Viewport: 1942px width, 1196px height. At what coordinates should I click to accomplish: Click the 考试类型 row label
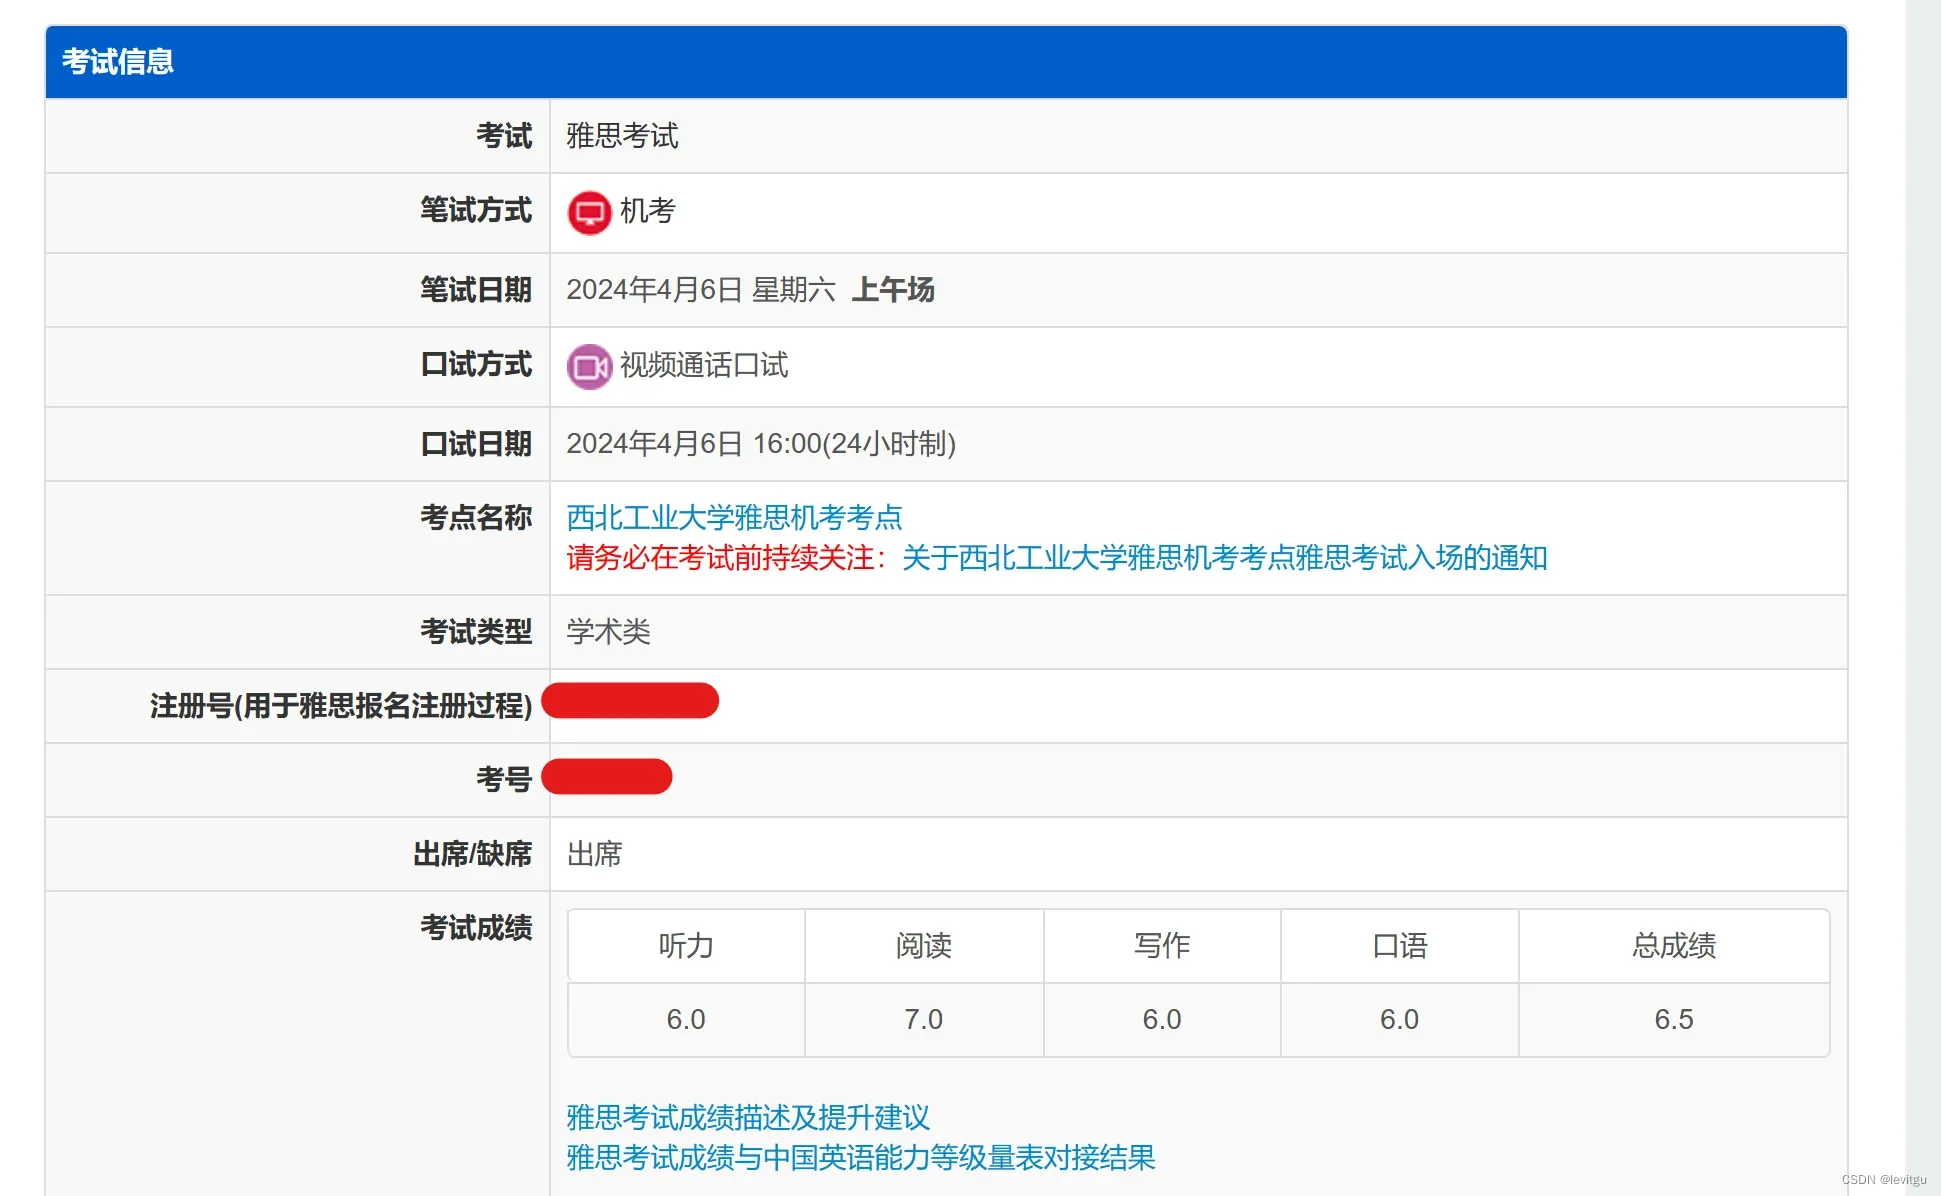[x=476, y=632]
